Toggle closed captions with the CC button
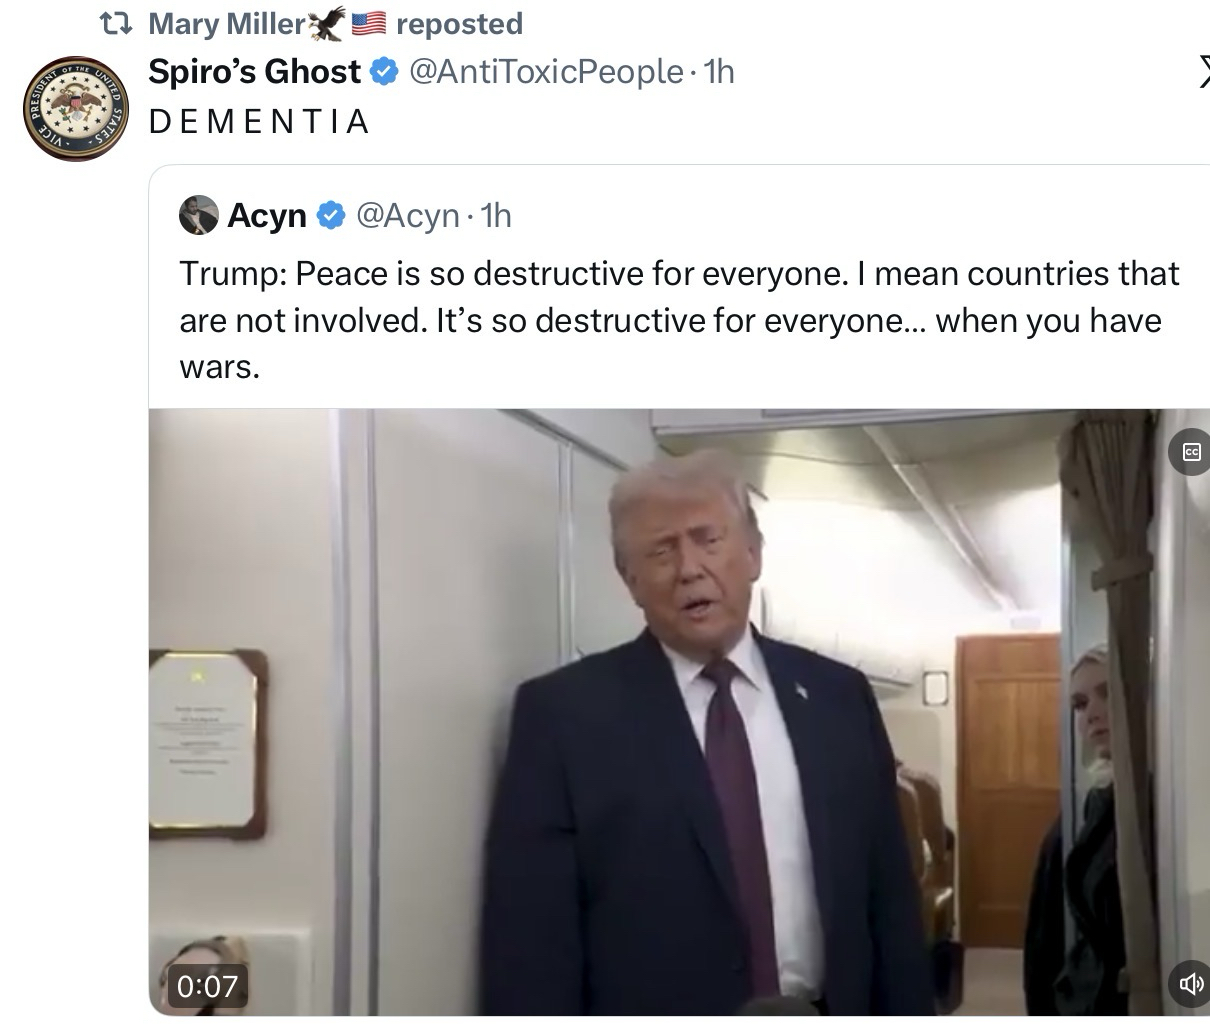 click(1190, 453)
